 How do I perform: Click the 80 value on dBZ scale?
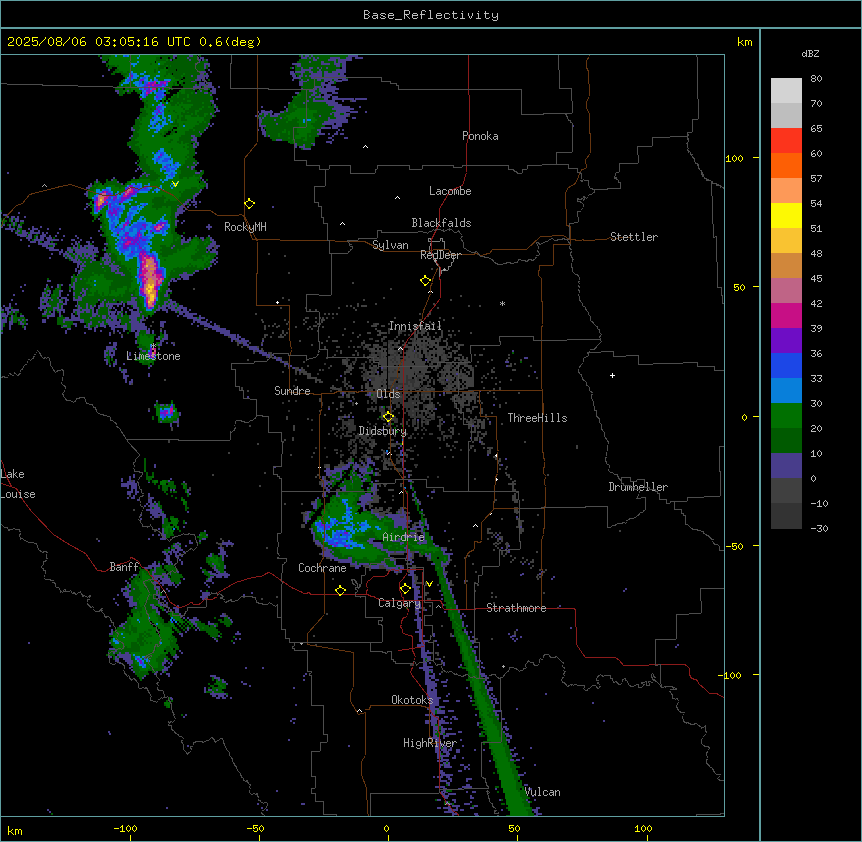pos(816,79)
